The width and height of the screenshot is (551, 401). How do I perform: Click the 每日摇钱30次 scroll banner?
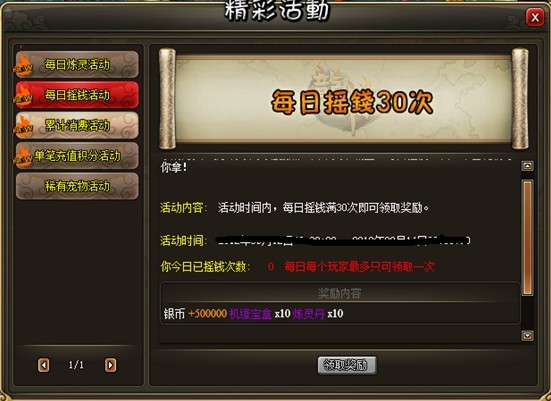coord(344,99)
